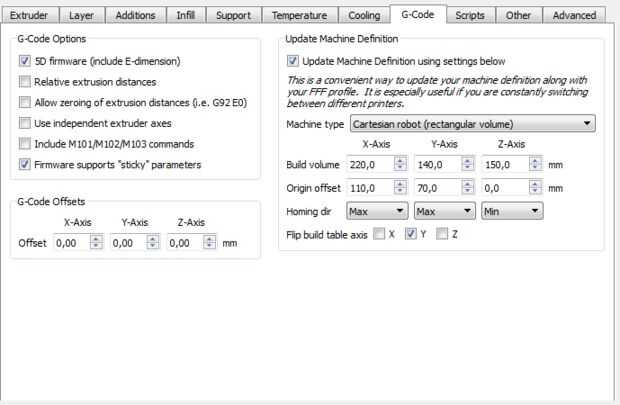Enable Allow zeroing of extrusion distances
This screenshot has width=620, height=405.
[x=25, y=102]
